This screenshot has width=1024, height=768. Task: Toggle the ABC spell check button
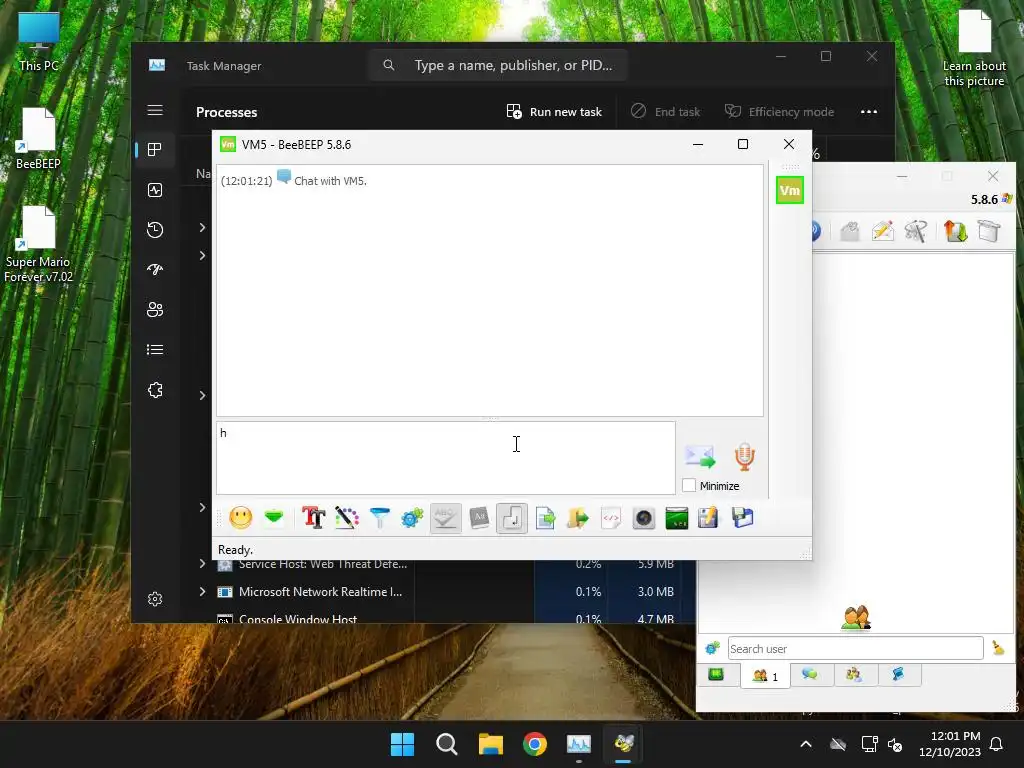[x=445, y=519]
